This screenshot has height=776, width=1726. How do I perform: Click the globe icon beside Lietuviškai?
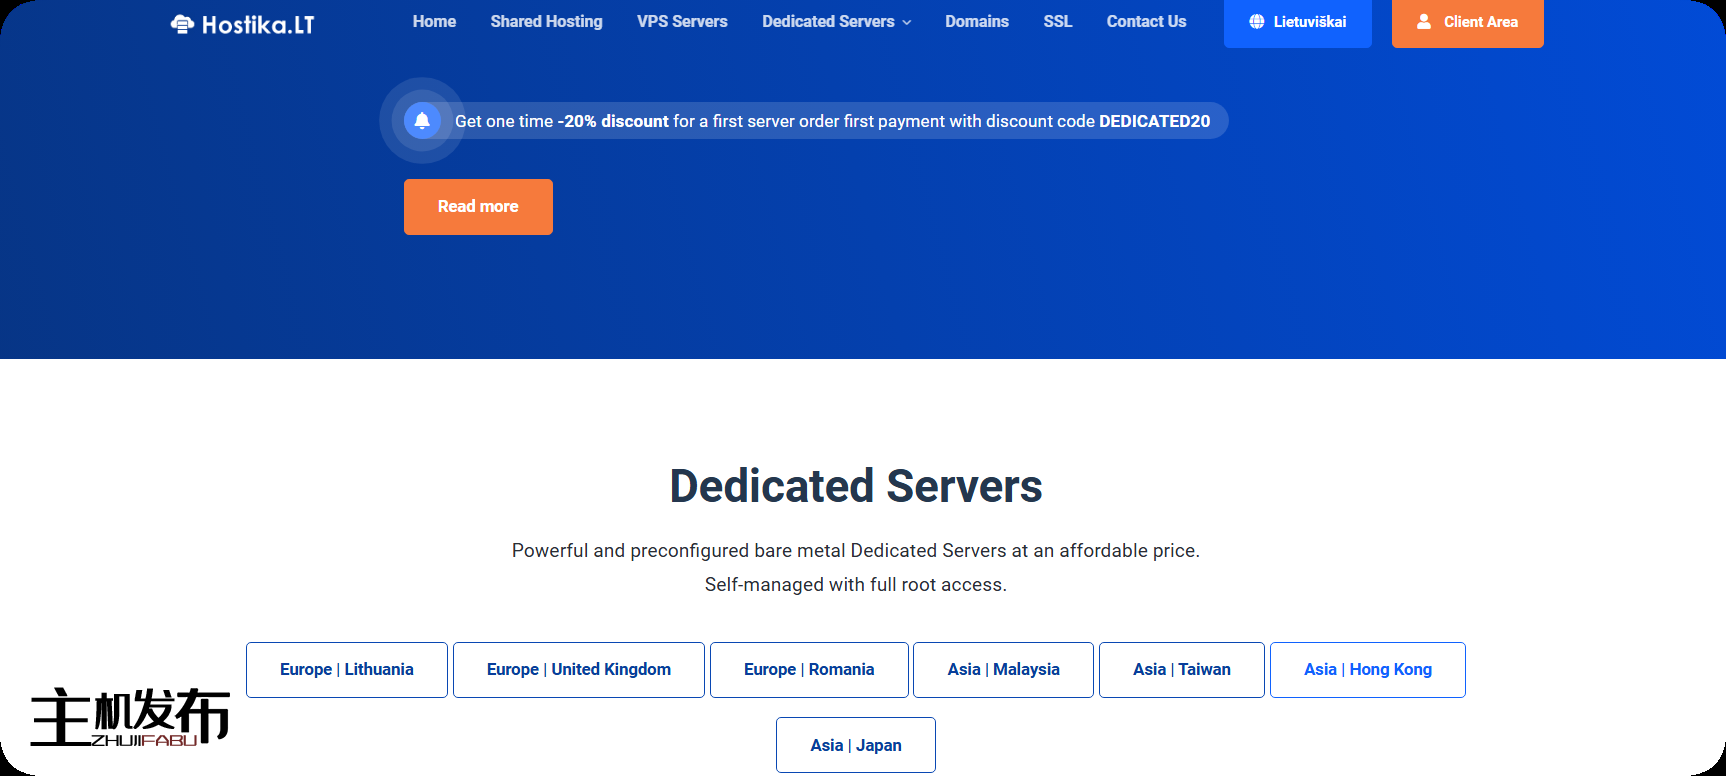coord(1256,22)
